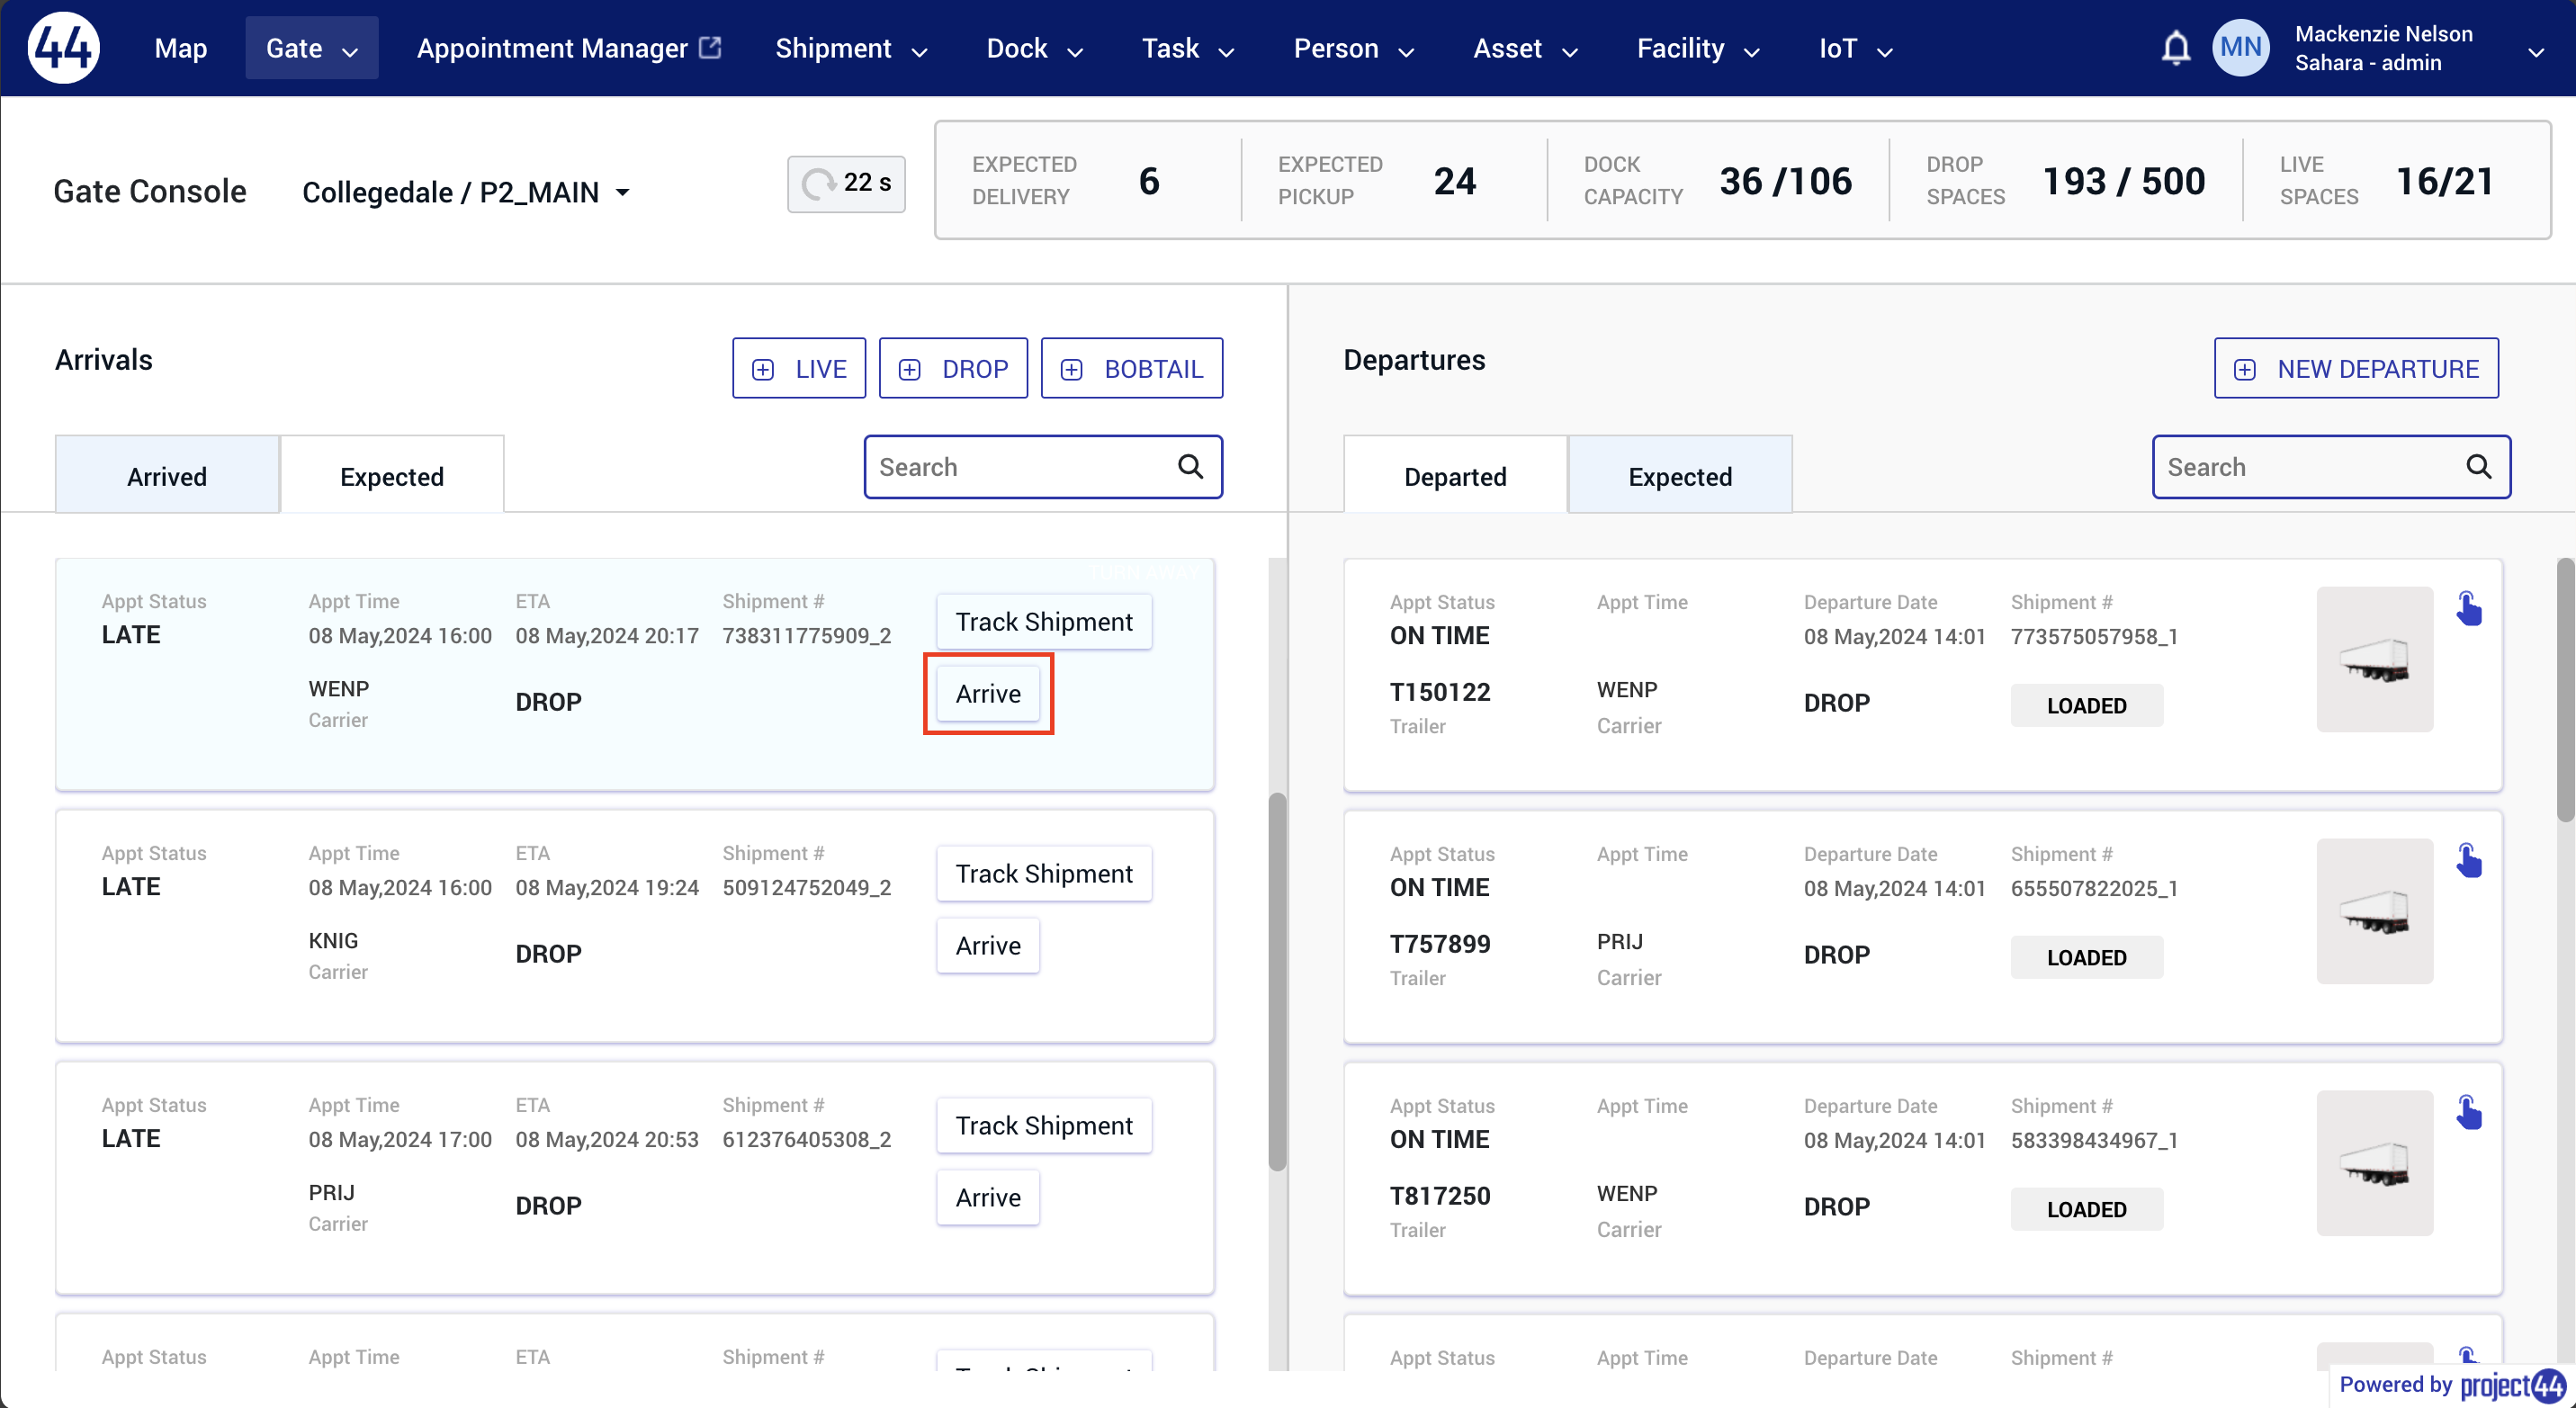Open the trailer thumbnail for T817250
Image resolution: width=2576 pixels, height=1408 pixels.
[2374, 1163]
